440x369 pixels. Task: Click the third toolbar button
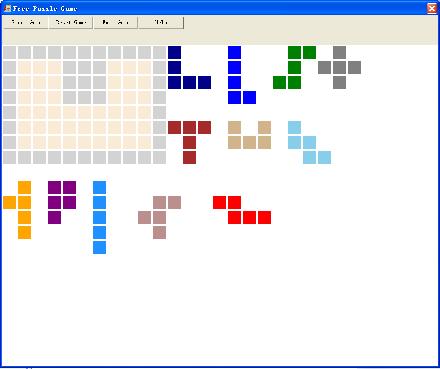(x=115, y=22)
